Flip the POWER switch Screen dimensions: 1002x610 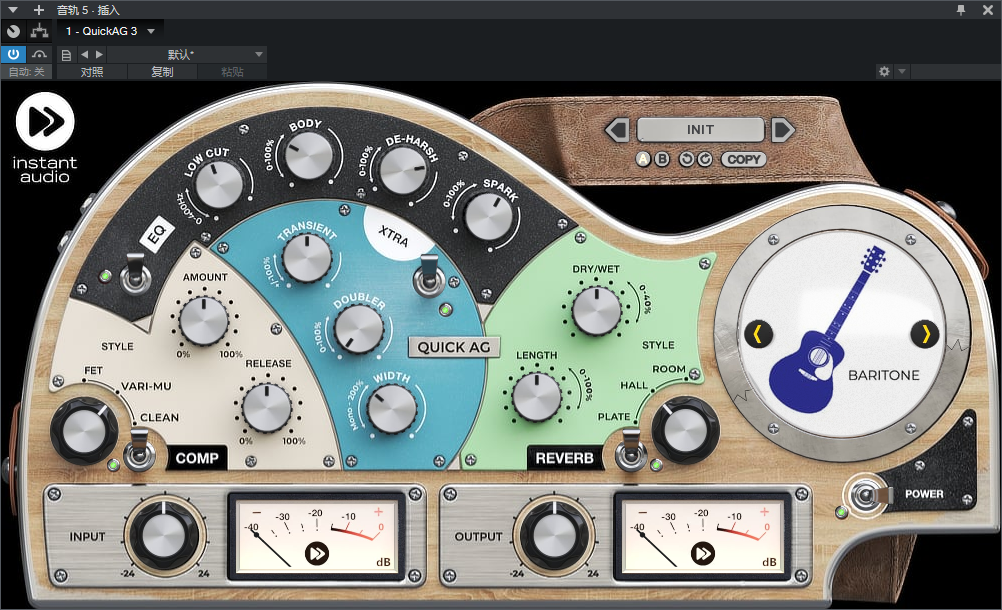click(868, 496)
